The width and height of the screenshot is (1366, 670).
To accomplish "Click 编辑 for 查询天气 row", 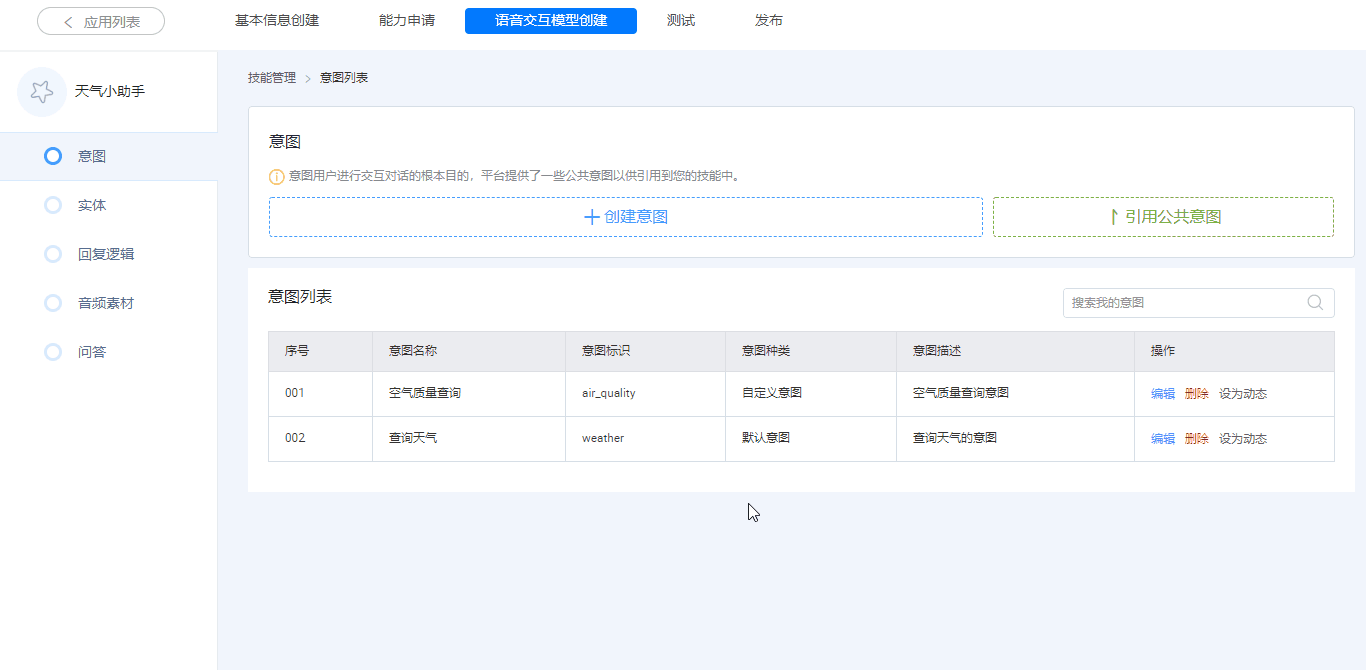I will [x=1163, y=439].
